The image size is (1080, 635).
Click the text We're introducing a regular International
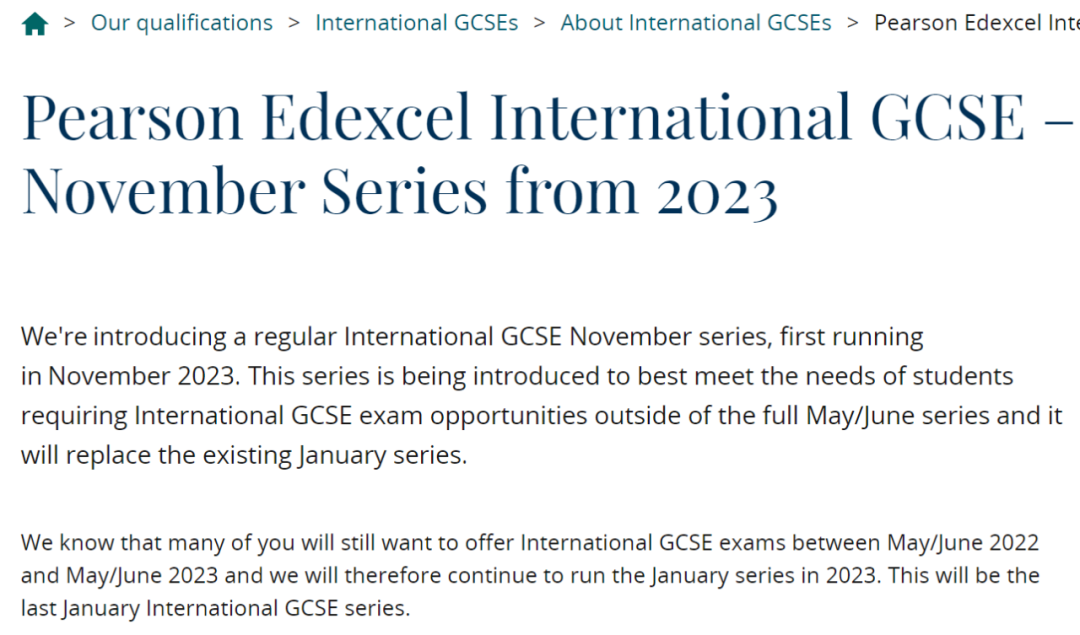click(x=258, y=337)
